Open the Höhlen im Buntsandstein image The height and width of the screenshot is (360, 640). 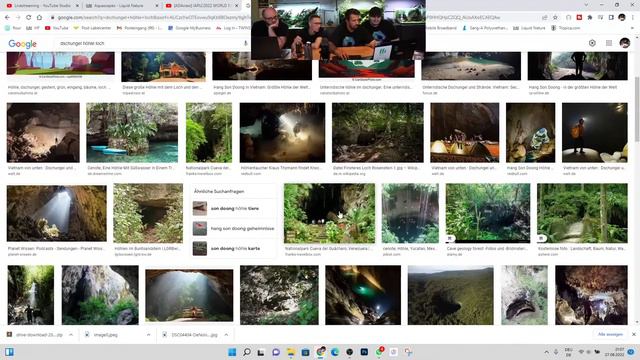[148, 213]
